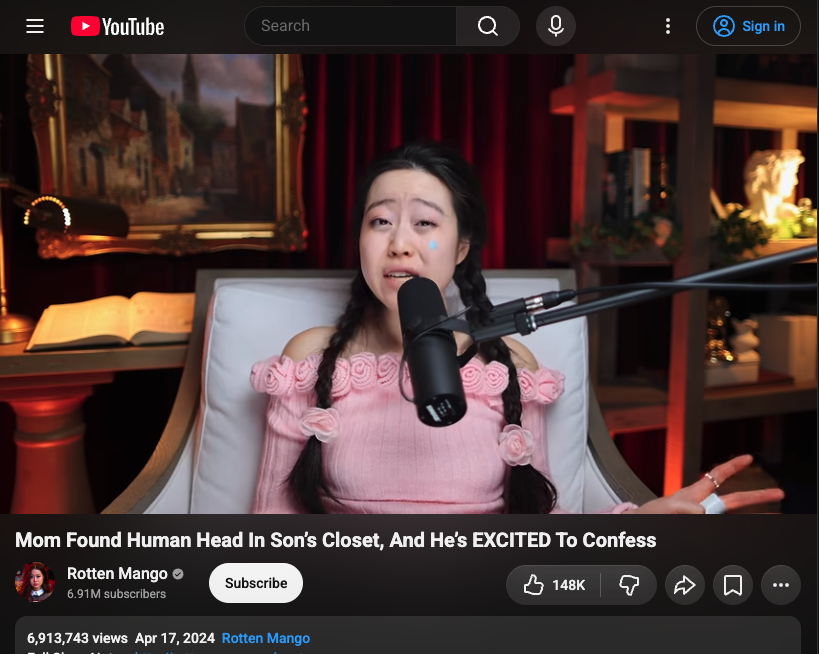The image size is (819, 654).
Task: Sign in to YouTube account
Action: click(748, 26)
